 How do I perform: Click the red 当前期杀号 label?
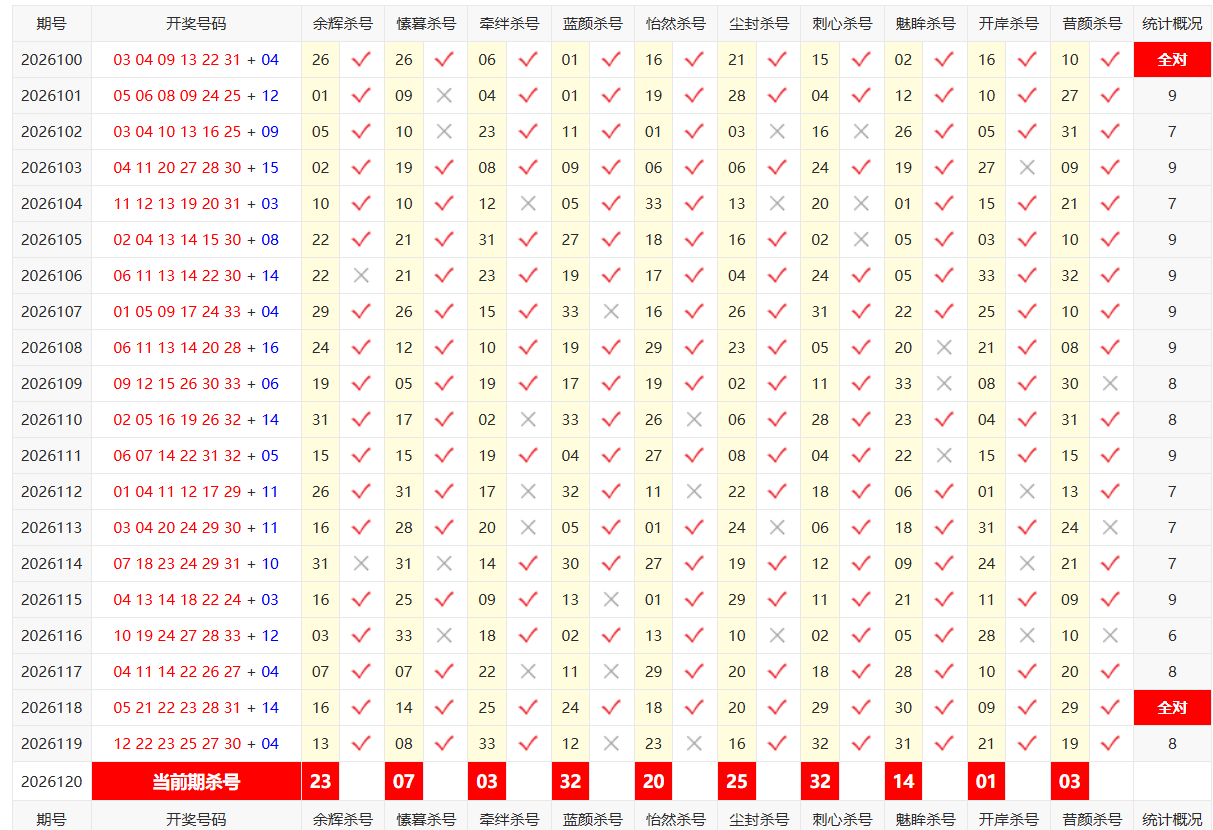(196, 782)
